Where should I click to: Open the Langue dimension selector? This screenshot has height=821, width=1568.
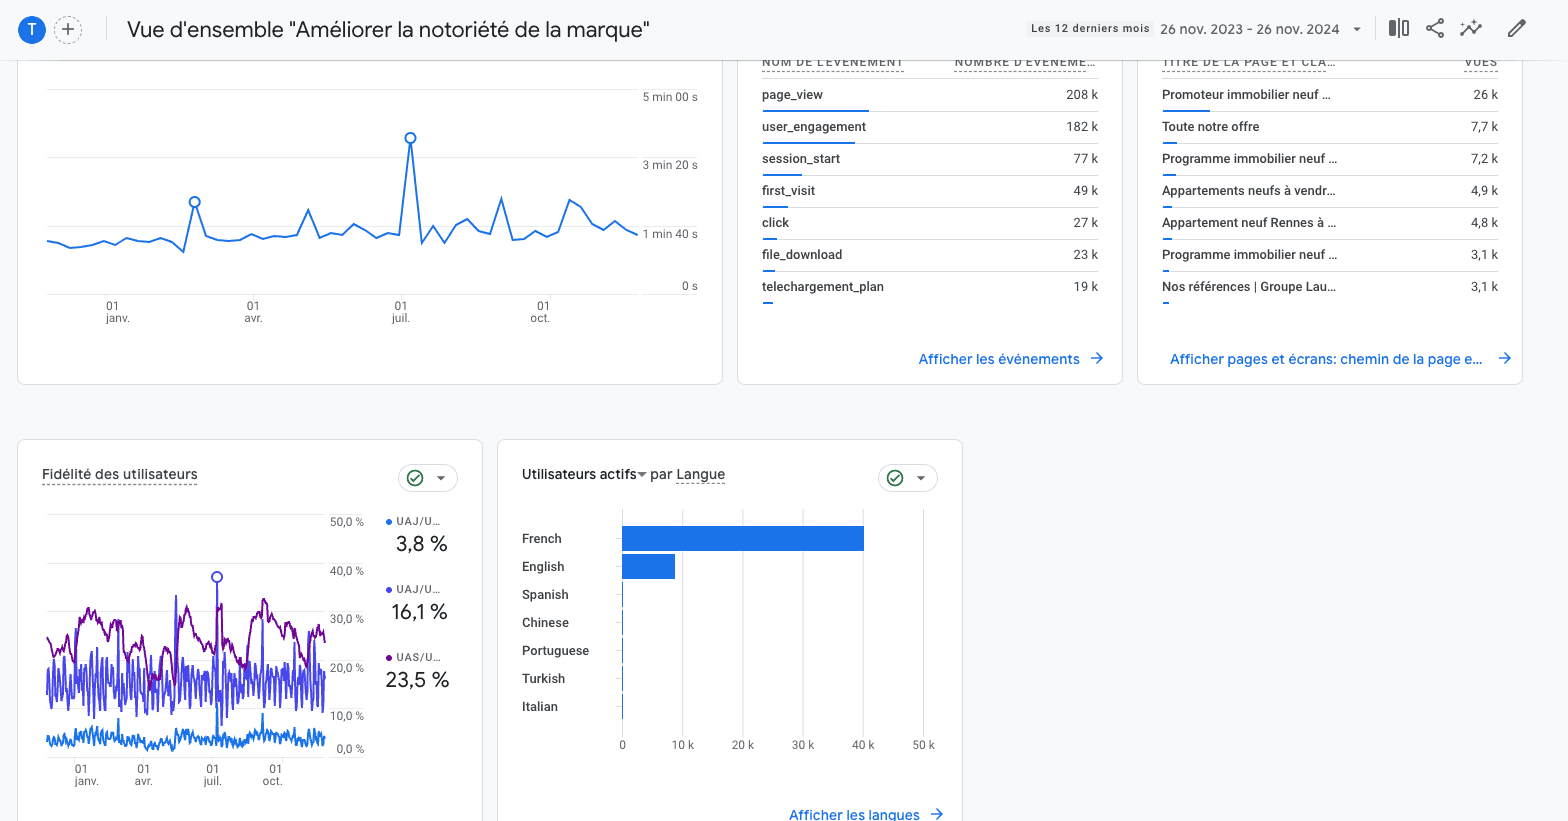pos(700,474)
